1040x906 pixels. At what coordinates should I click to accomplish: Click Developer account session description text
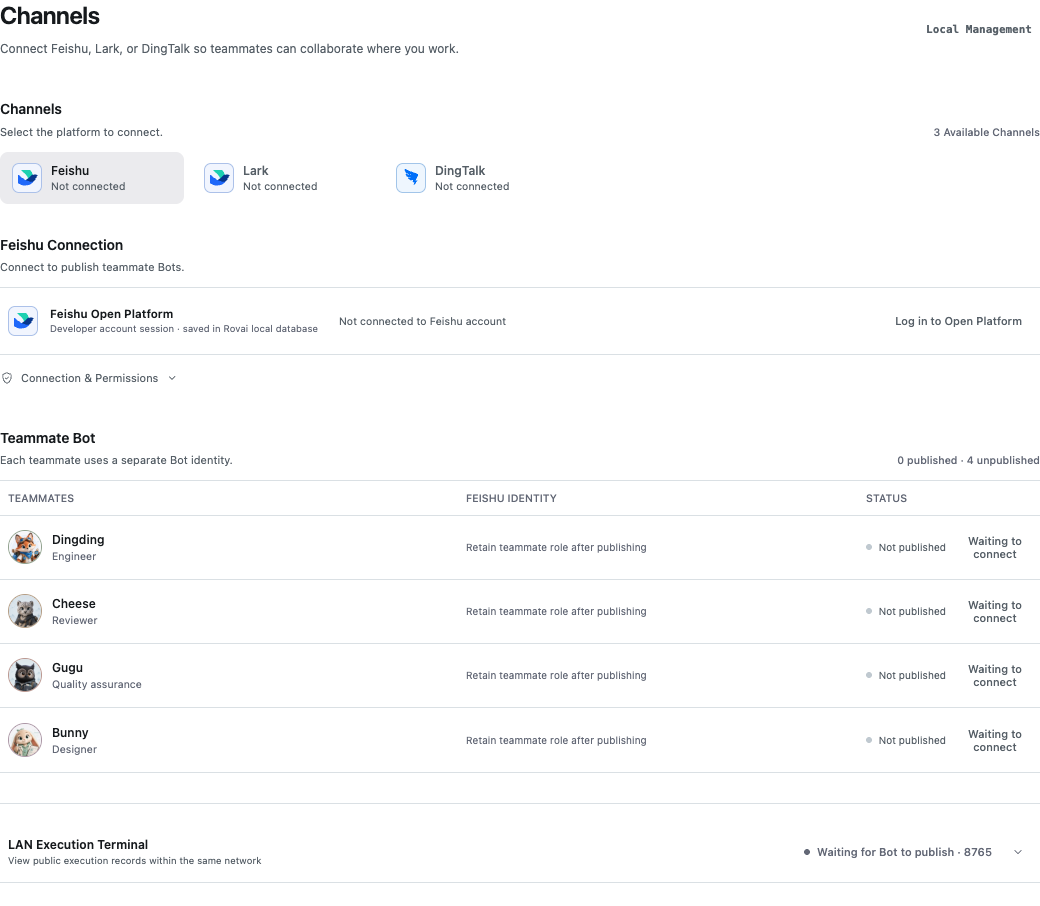coord(184,329)
